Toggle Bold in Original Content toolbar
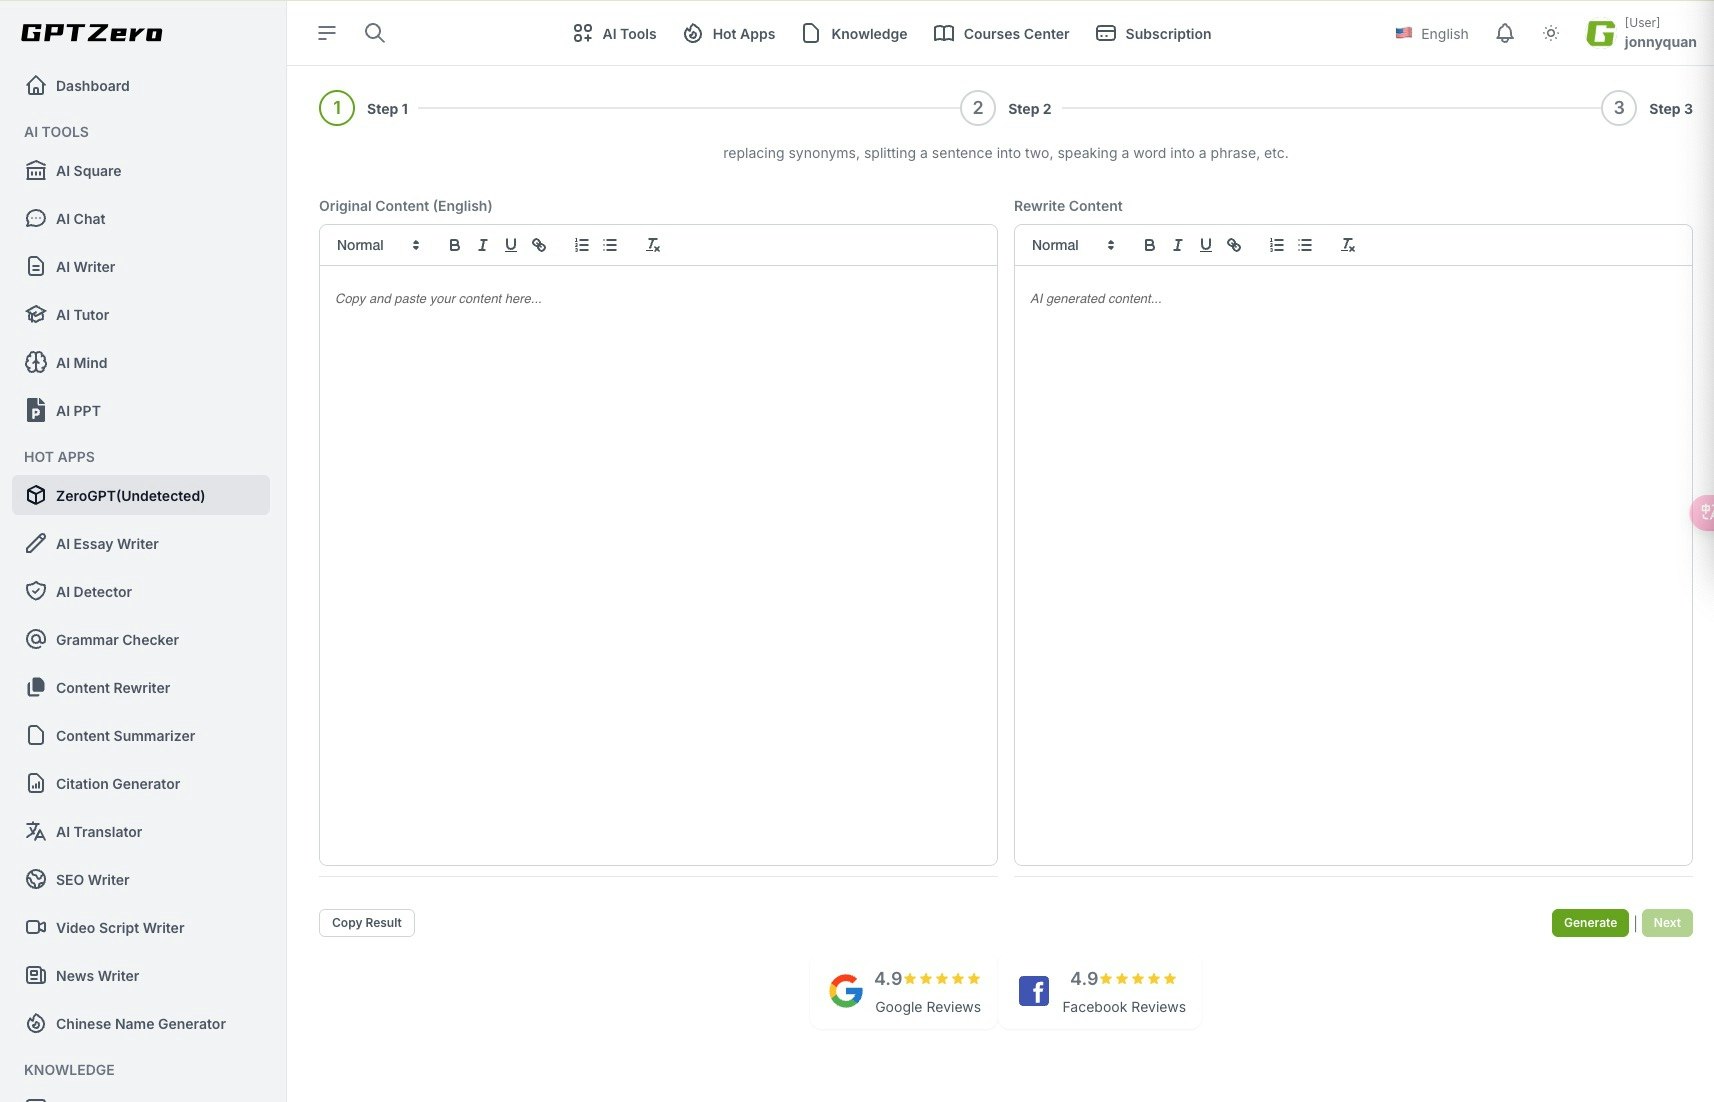This screenshot has width=1714, height=1102. click(x=454, y=245)
